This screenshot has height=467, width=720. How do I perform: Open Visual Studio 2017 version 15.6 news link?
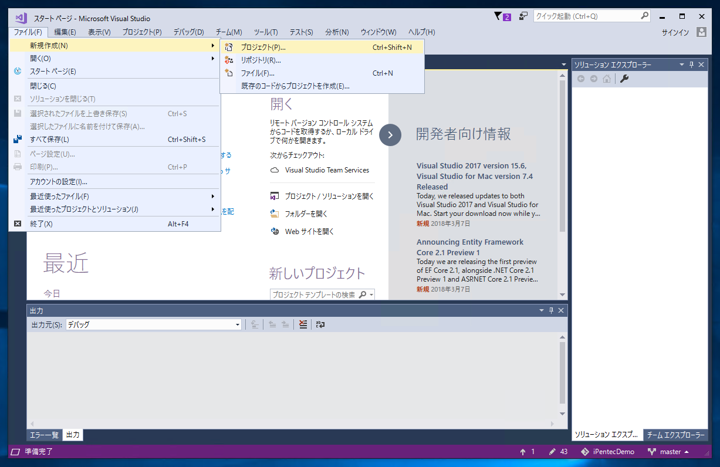click(x=474, y=176)
